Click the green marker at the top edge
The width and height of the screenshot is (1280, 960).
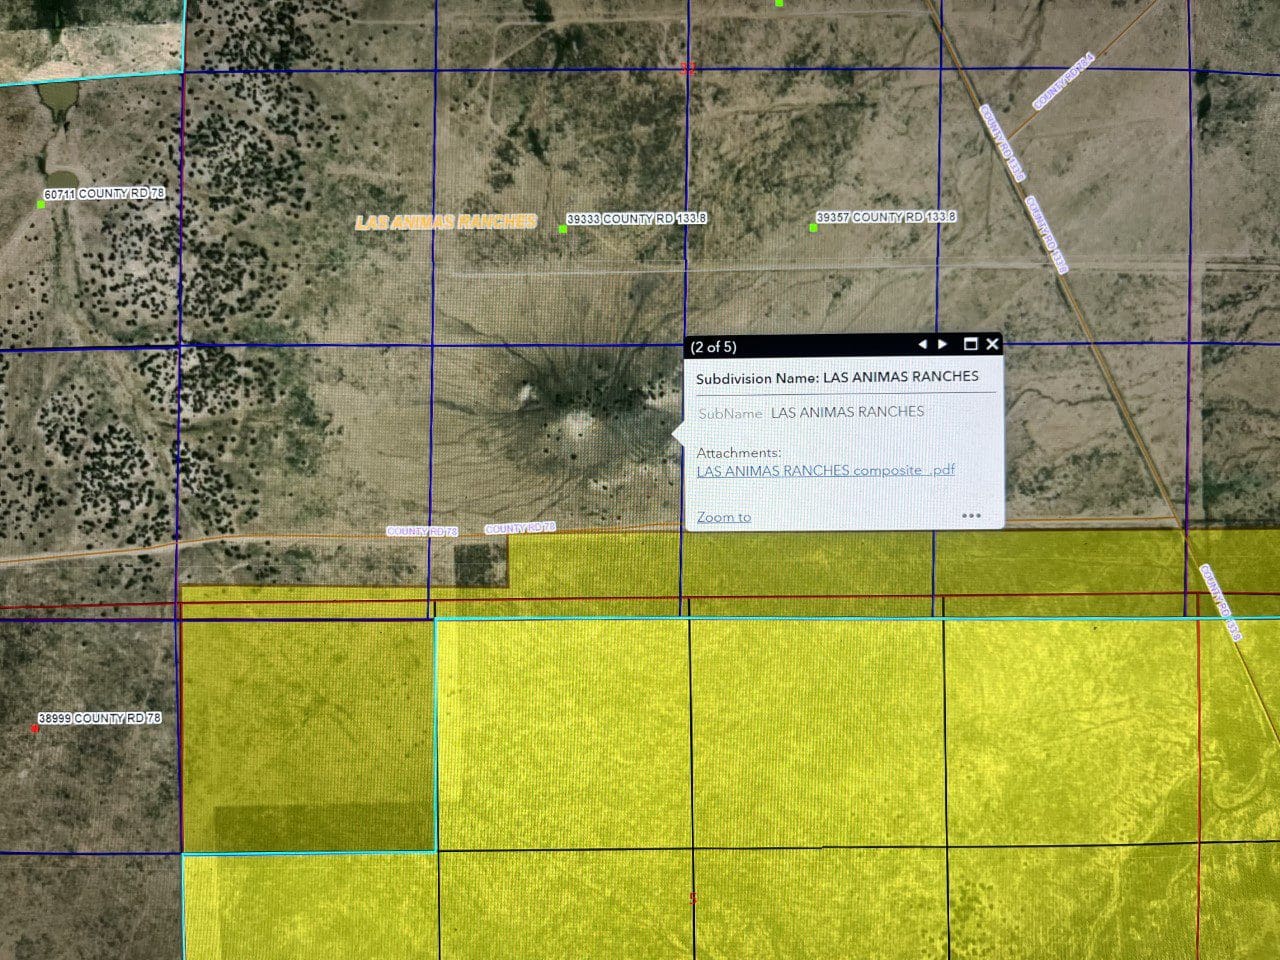click(777, 3)
